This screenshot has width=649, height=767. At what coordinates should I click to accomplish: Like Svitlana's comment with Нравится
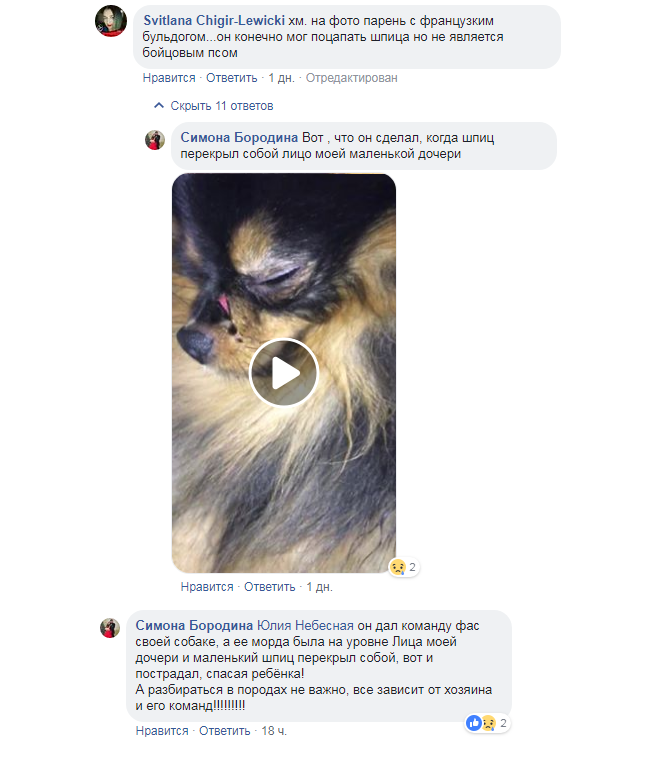(x=169, y=78)
